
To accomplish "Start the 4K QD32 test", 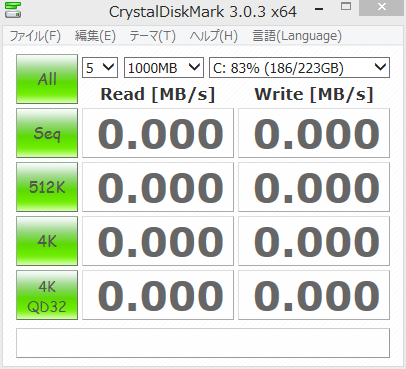I will [x=47, y=295].
